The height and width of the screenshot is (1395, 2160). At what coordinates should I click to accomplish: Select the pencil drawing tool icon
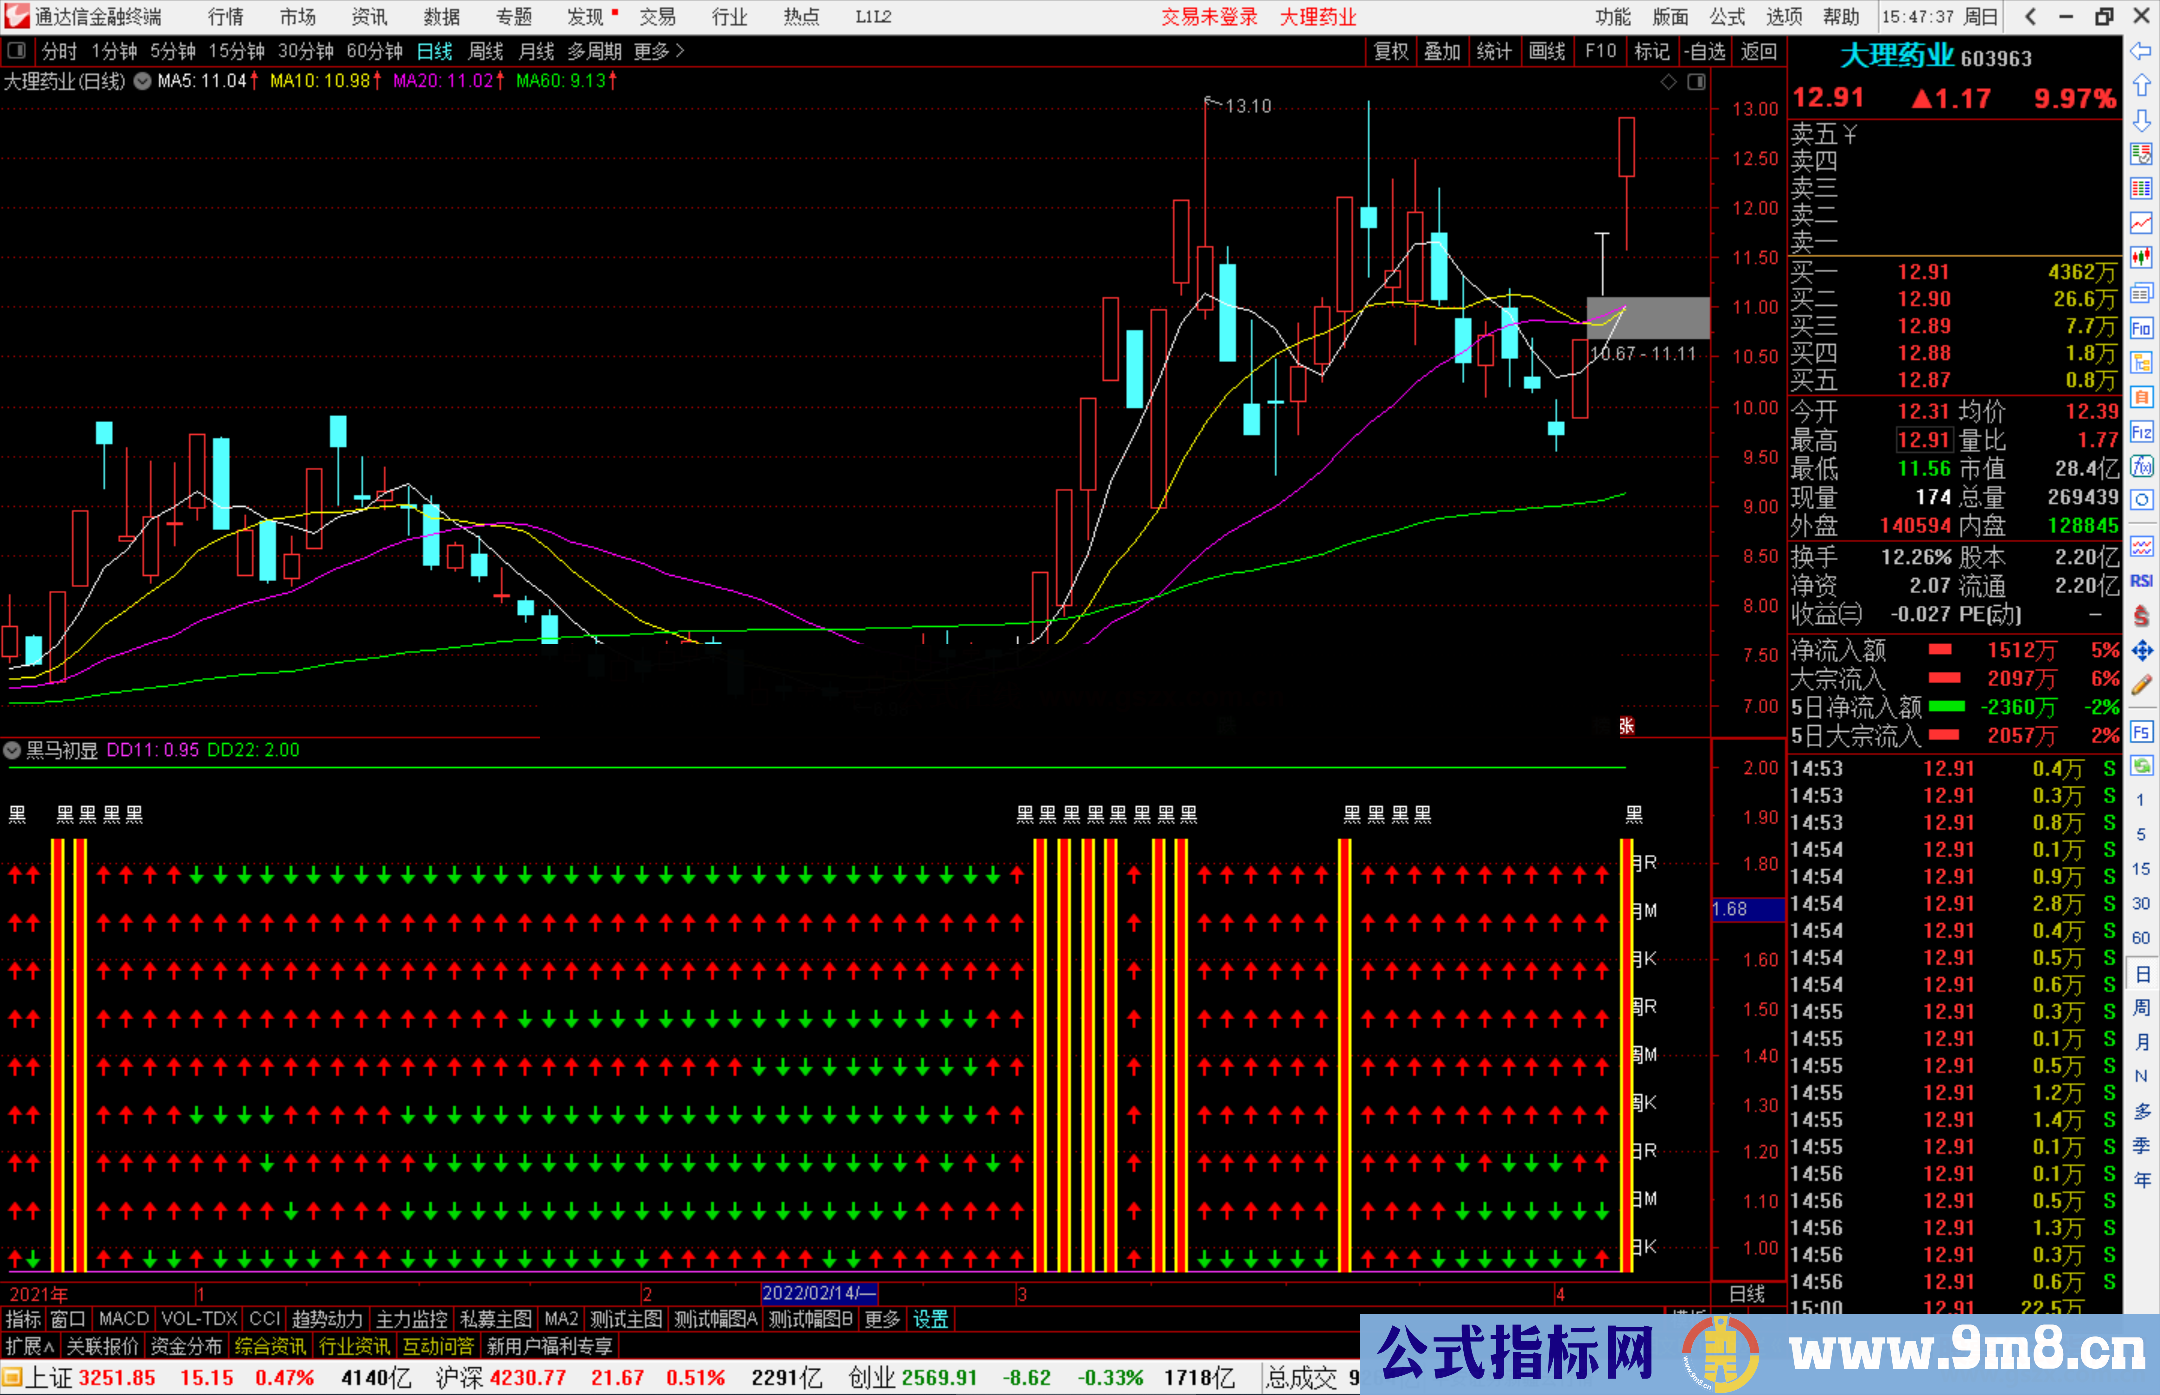coord(2141,685)
